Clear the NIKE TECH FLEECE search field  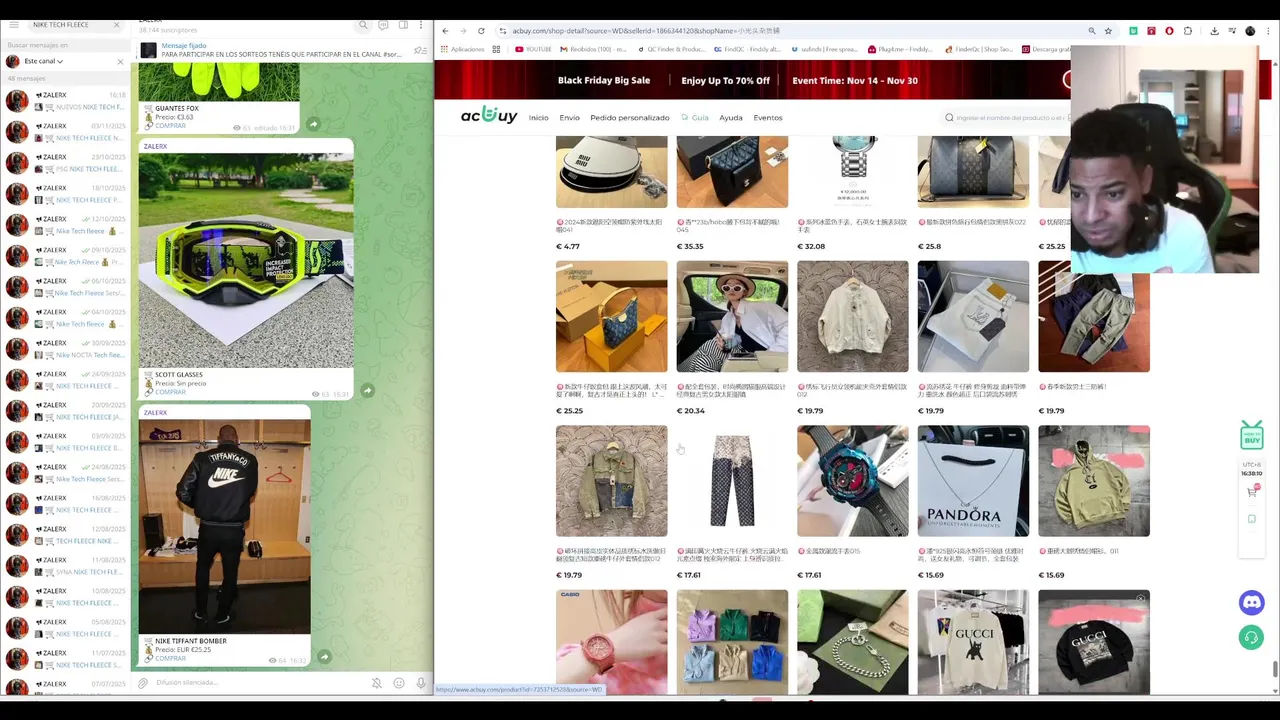coord(116,24)
